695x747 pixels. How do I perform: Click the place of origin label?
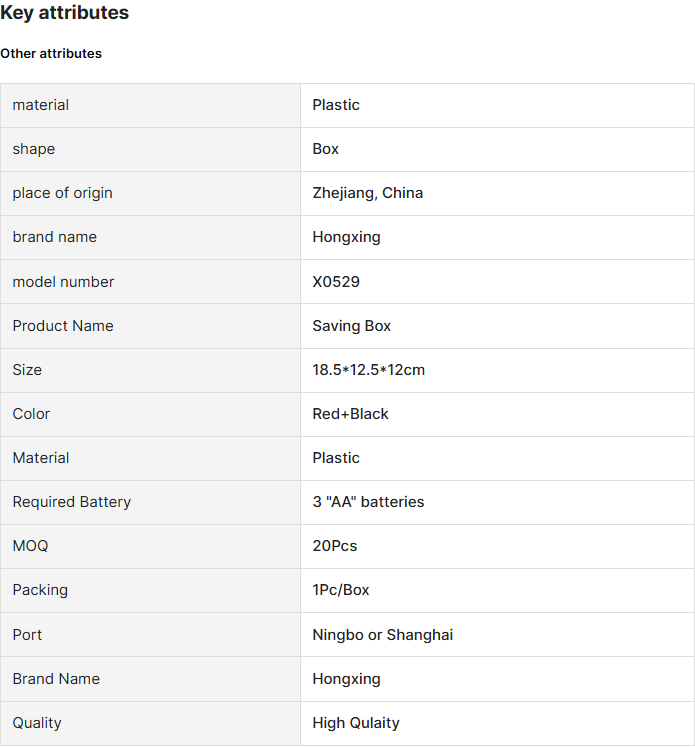click(x=62, y=193)
